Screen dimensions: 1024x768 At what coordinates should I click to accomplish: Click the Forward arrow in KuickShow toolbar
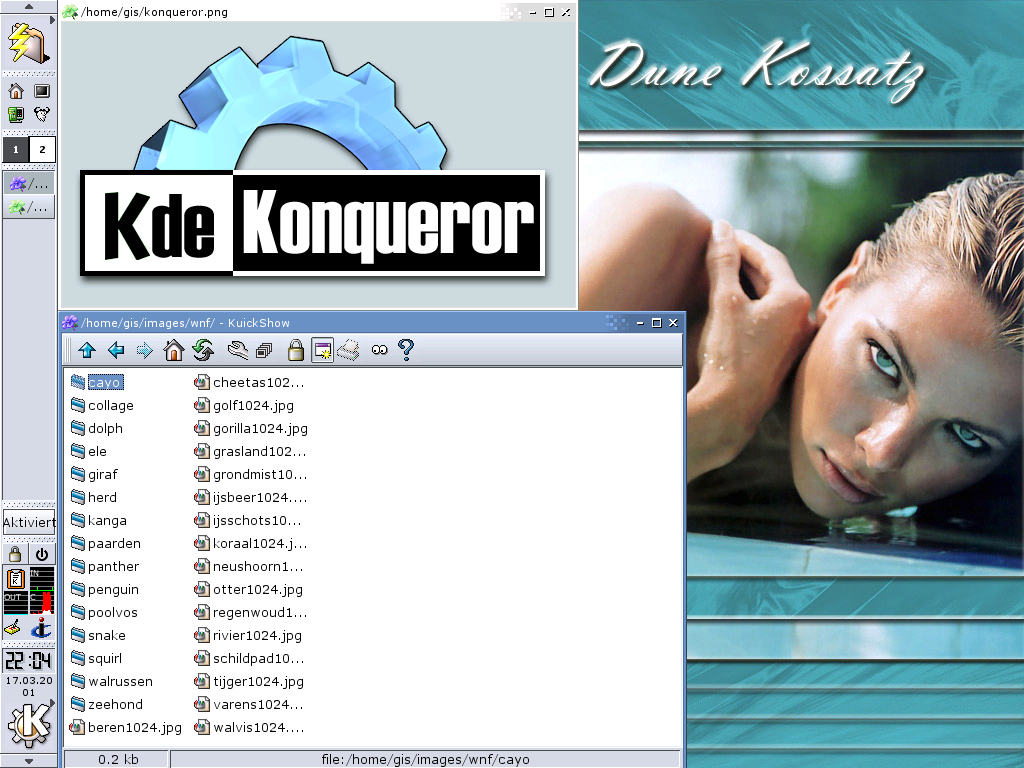pyautogui.click(x=144, y=351)
